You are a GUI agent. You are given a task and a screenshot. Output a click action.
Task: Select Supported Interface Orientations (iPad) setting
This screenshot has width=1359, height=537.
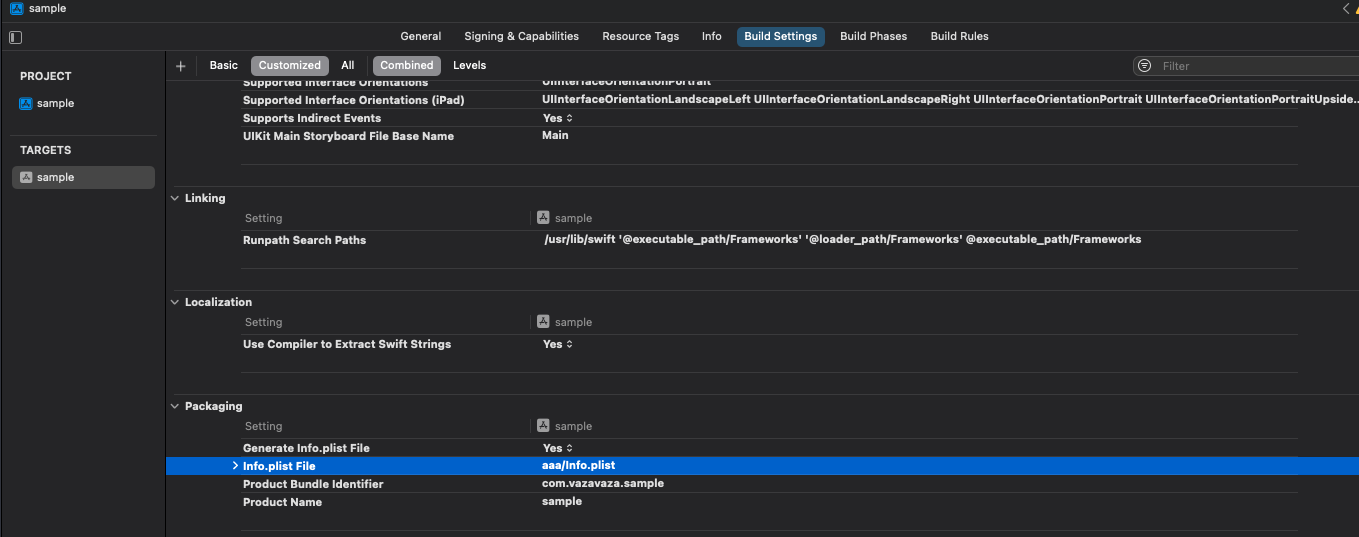pos(354,100)
